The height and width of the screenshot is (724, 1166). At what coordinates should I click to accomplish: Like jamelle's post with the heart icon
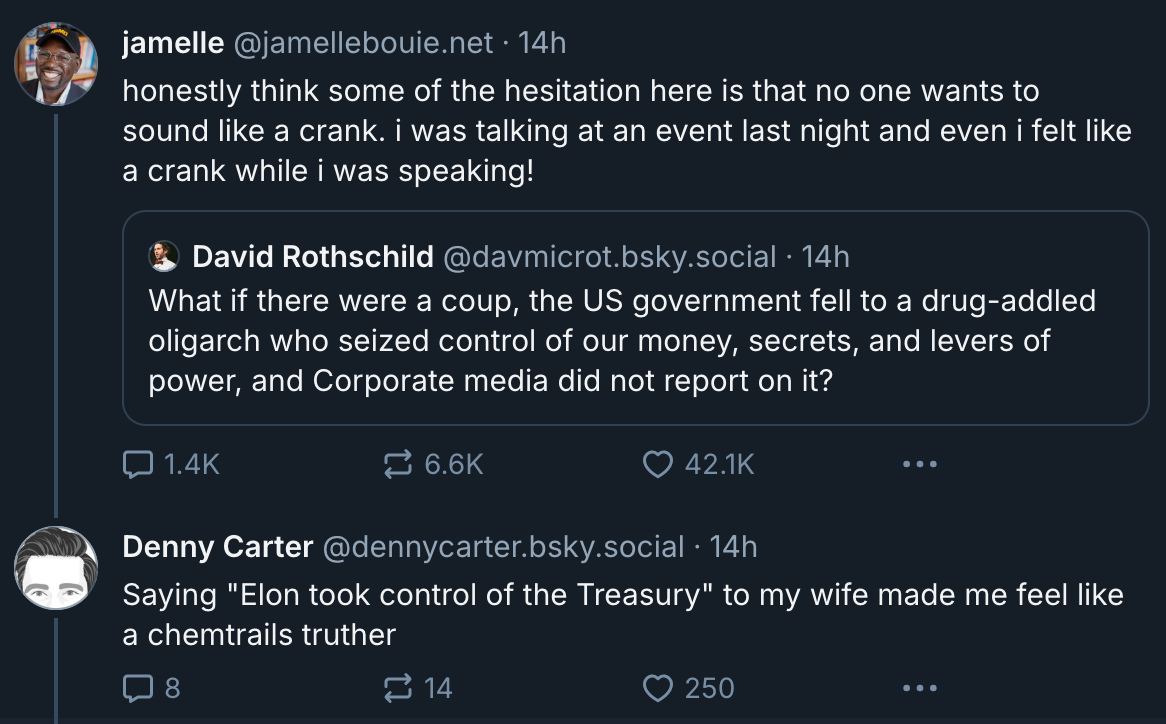pos(657,464)
